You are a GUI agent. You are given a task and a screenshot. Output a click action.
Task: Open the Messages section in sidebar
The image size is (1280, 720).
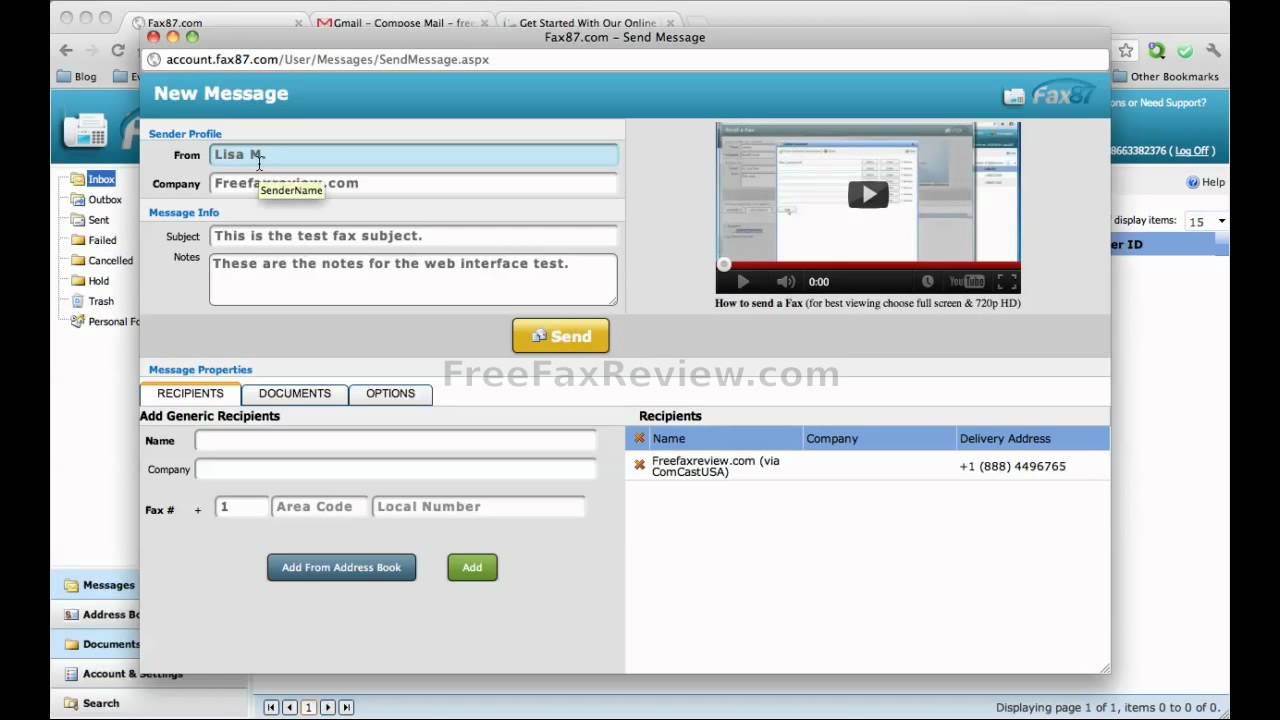click(x=96, y=585)
